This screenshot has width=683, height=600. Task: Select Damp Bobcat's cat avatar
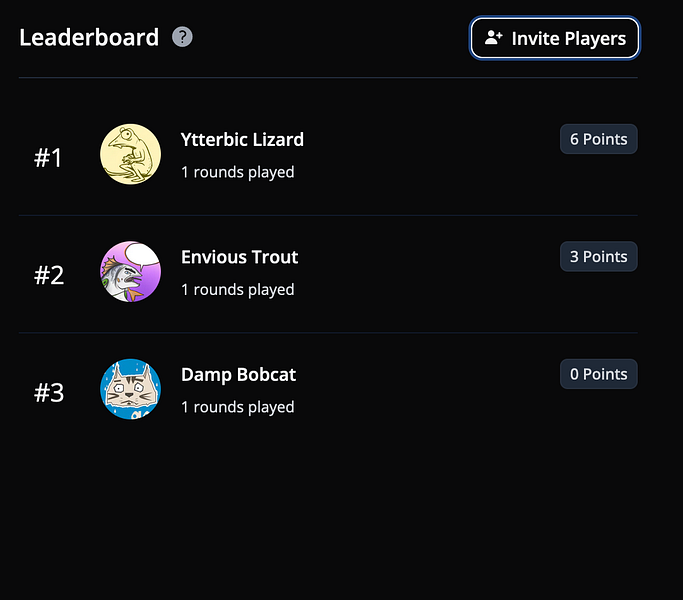click(130, 389)
